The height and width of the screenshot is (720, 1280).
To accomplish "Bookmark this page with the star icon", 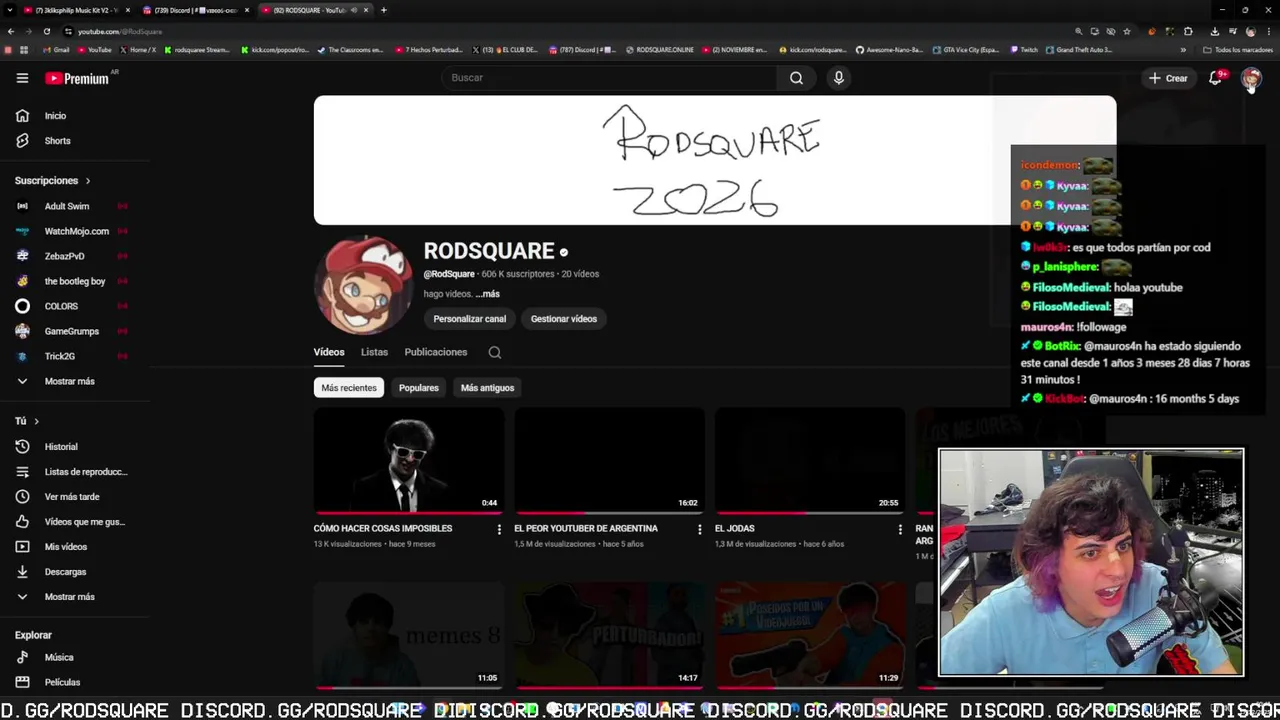I will tap(1127, 31).
